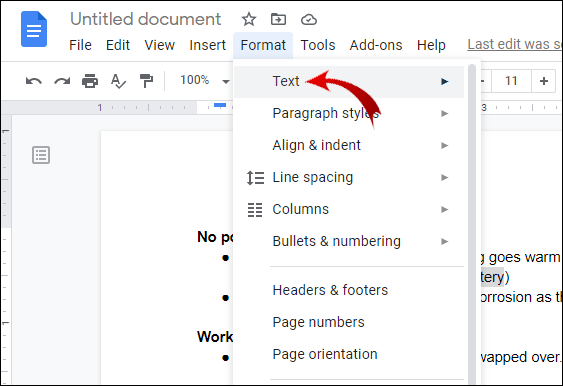Check the cloud save status icon
563x386 pixels.
pyautogui.click(x=309, y=19)
